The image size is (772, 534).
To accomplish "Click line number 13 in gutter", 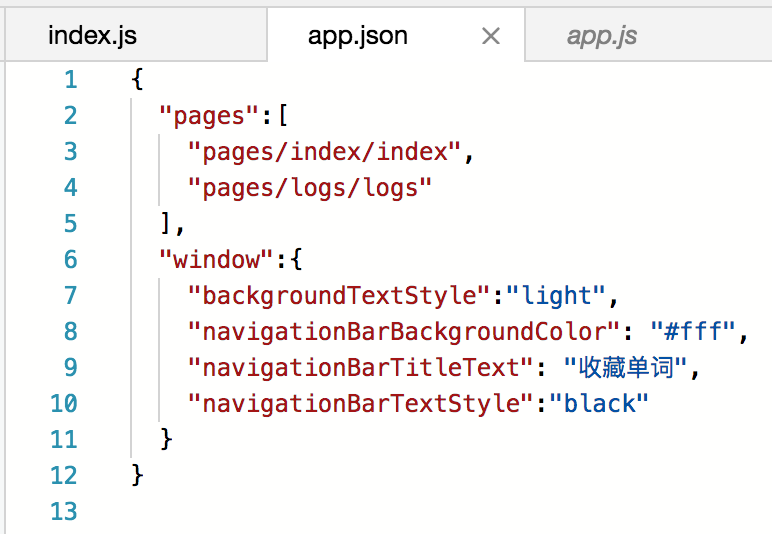I will [x=64, y=511].
